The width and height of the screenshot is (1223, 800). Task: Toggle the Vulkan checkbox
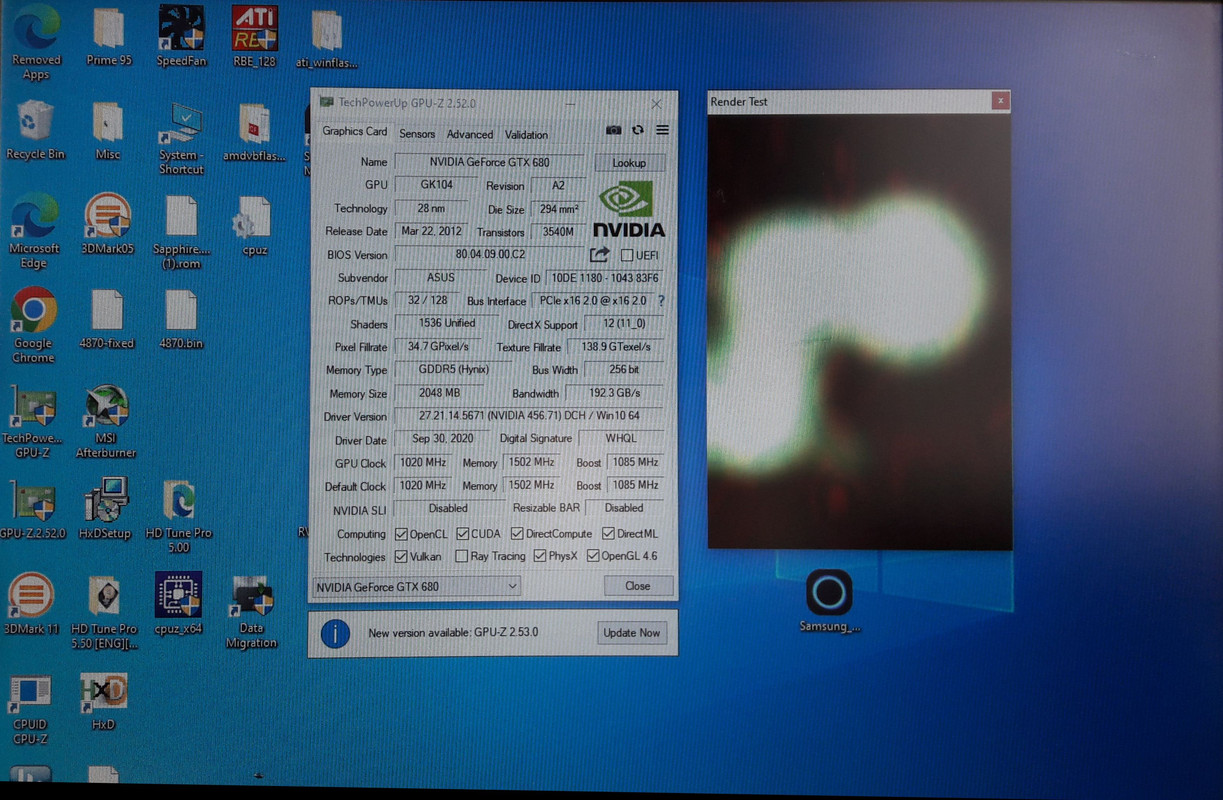click(x=401, y=556)
